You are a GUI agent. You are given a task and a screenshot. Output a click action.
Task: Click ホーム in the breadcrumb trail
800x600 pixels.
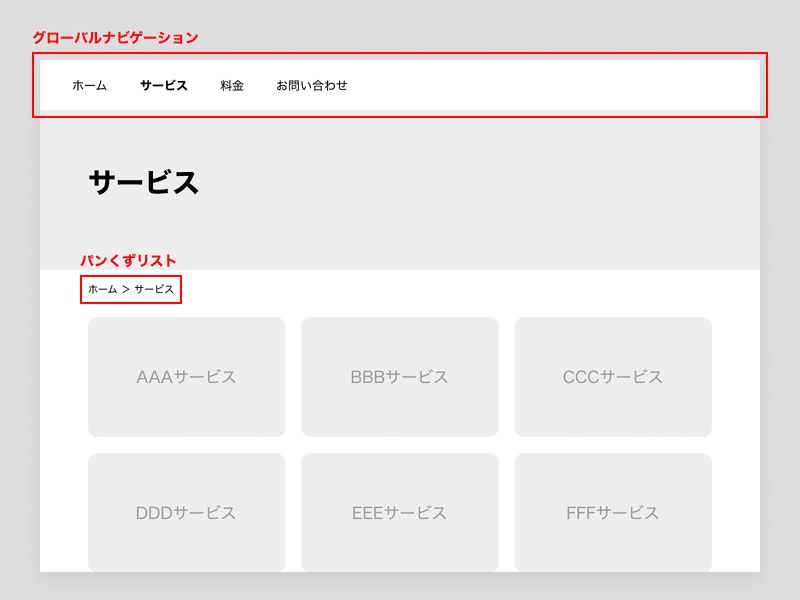[103, 289]
